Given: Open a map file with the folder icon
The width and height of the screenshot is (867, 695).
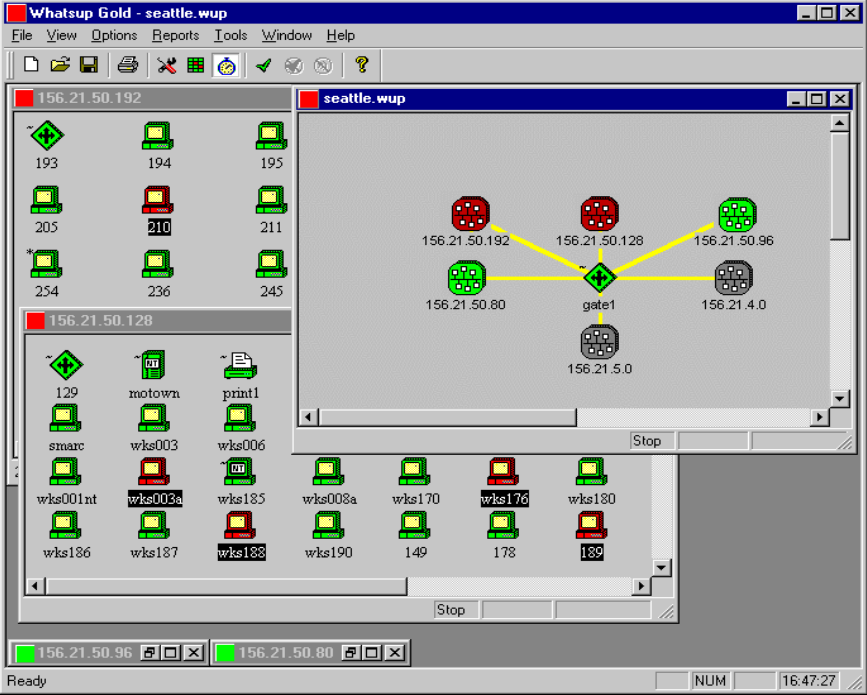Looking at the screenshot, I should 60,65.
